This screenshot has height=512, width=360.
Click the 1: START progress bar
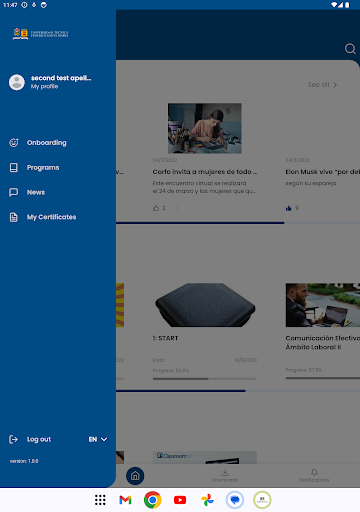[205, 379]
